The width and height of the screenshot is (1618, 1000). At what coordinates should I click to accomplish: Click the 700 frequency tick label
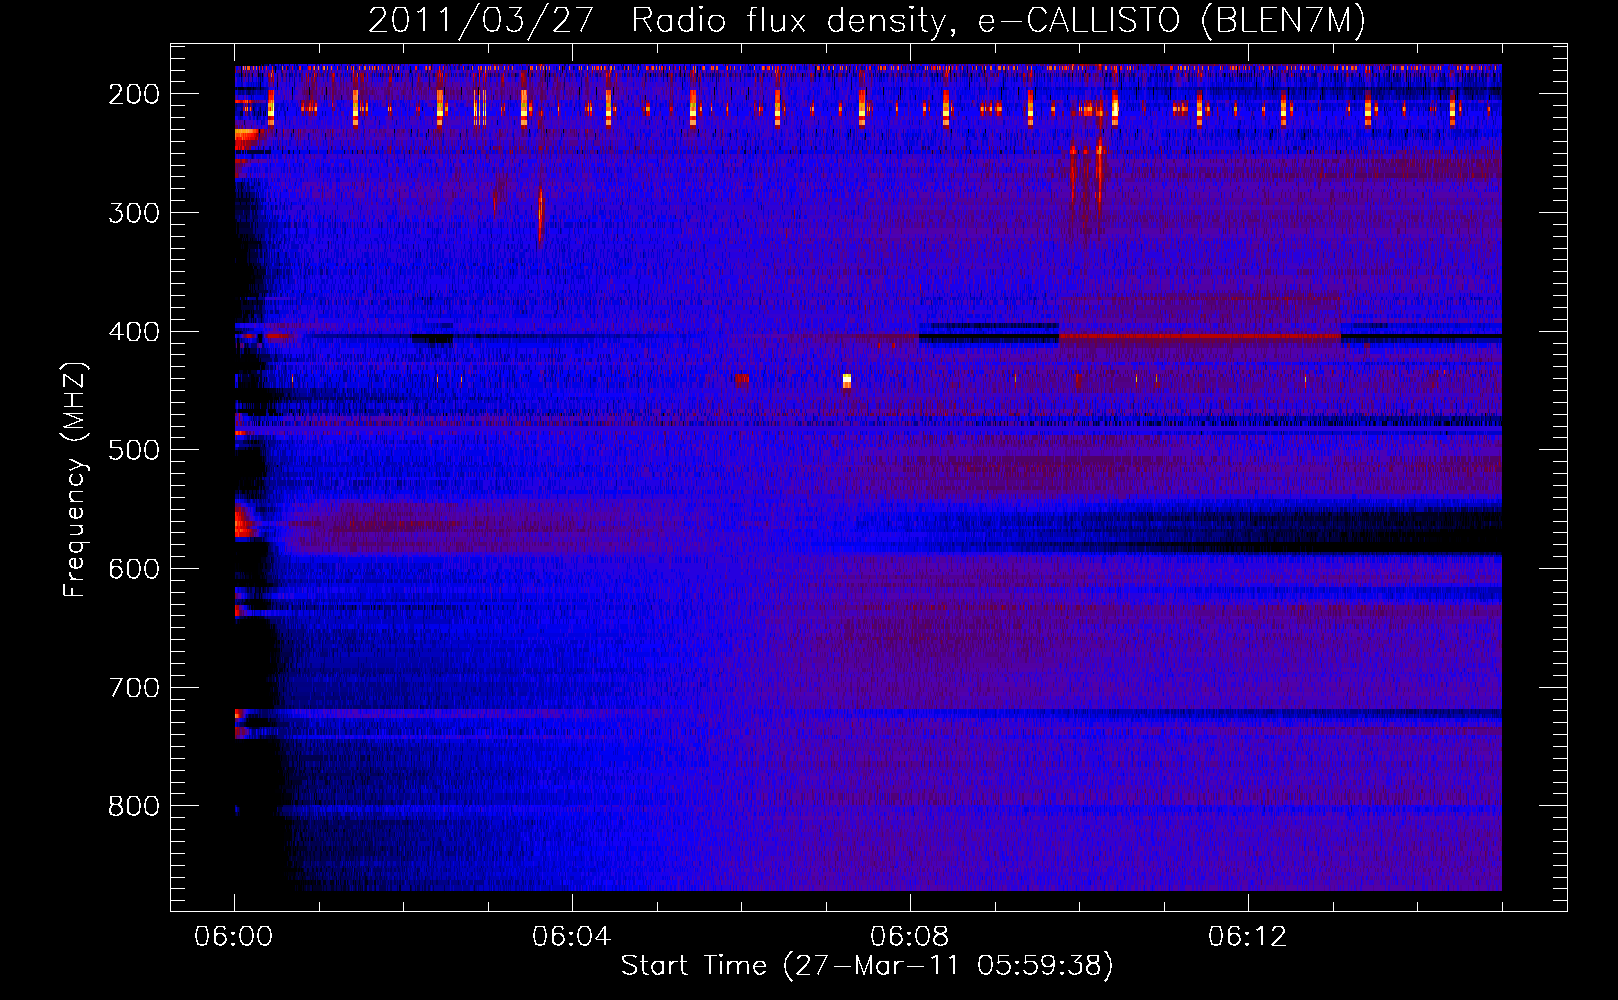pos(134,688)
